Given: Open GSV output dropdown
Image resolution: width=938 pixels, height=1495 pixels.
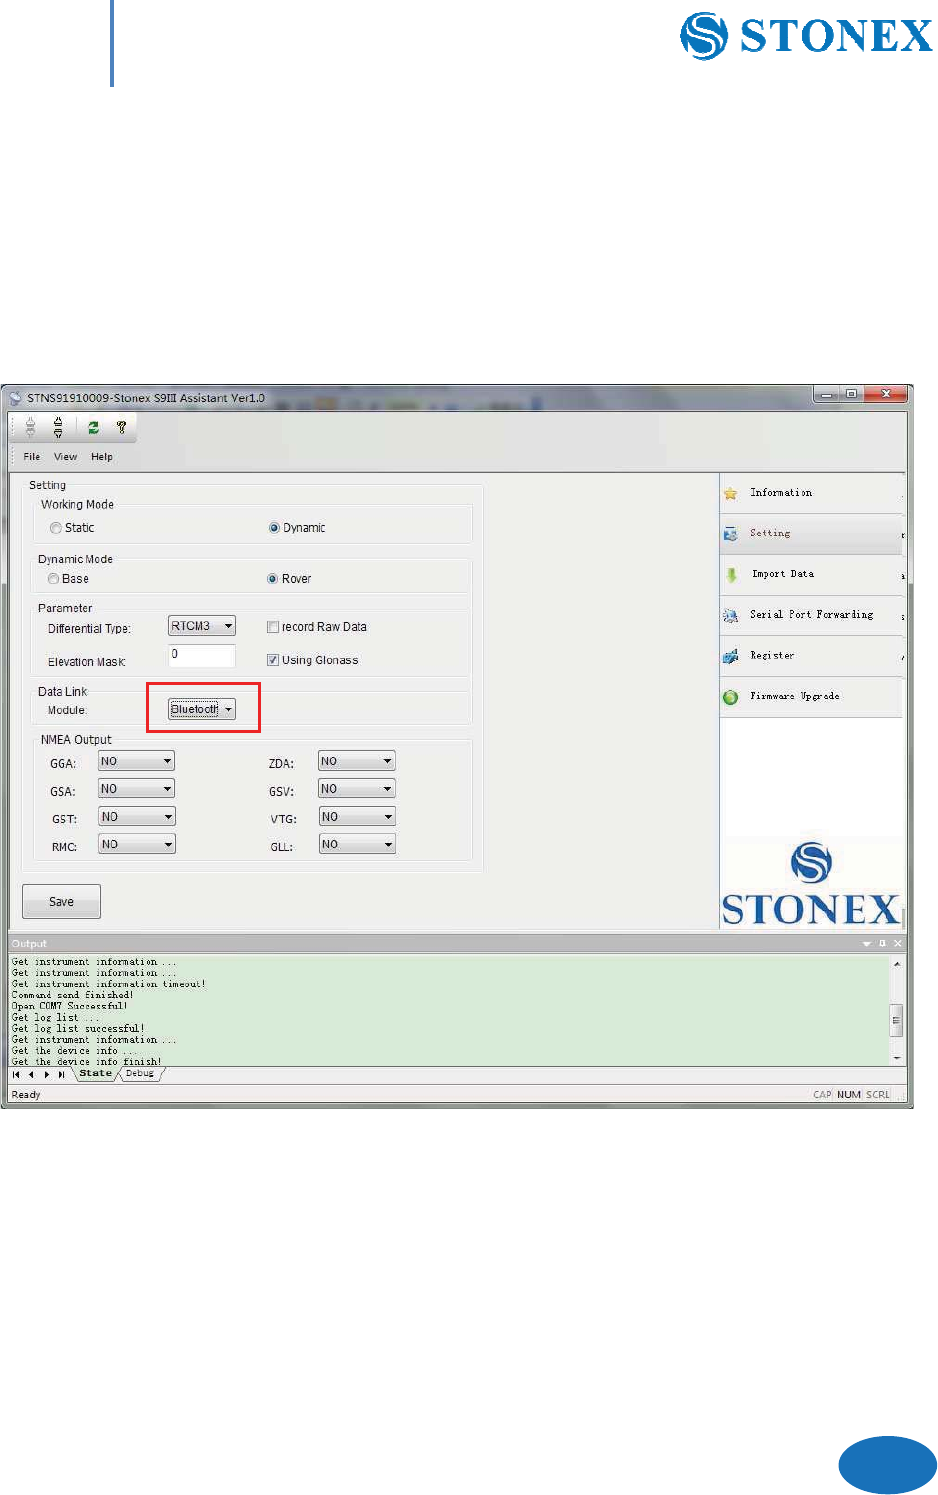Looking at the screenshot, I should click(x=357, y=789).
